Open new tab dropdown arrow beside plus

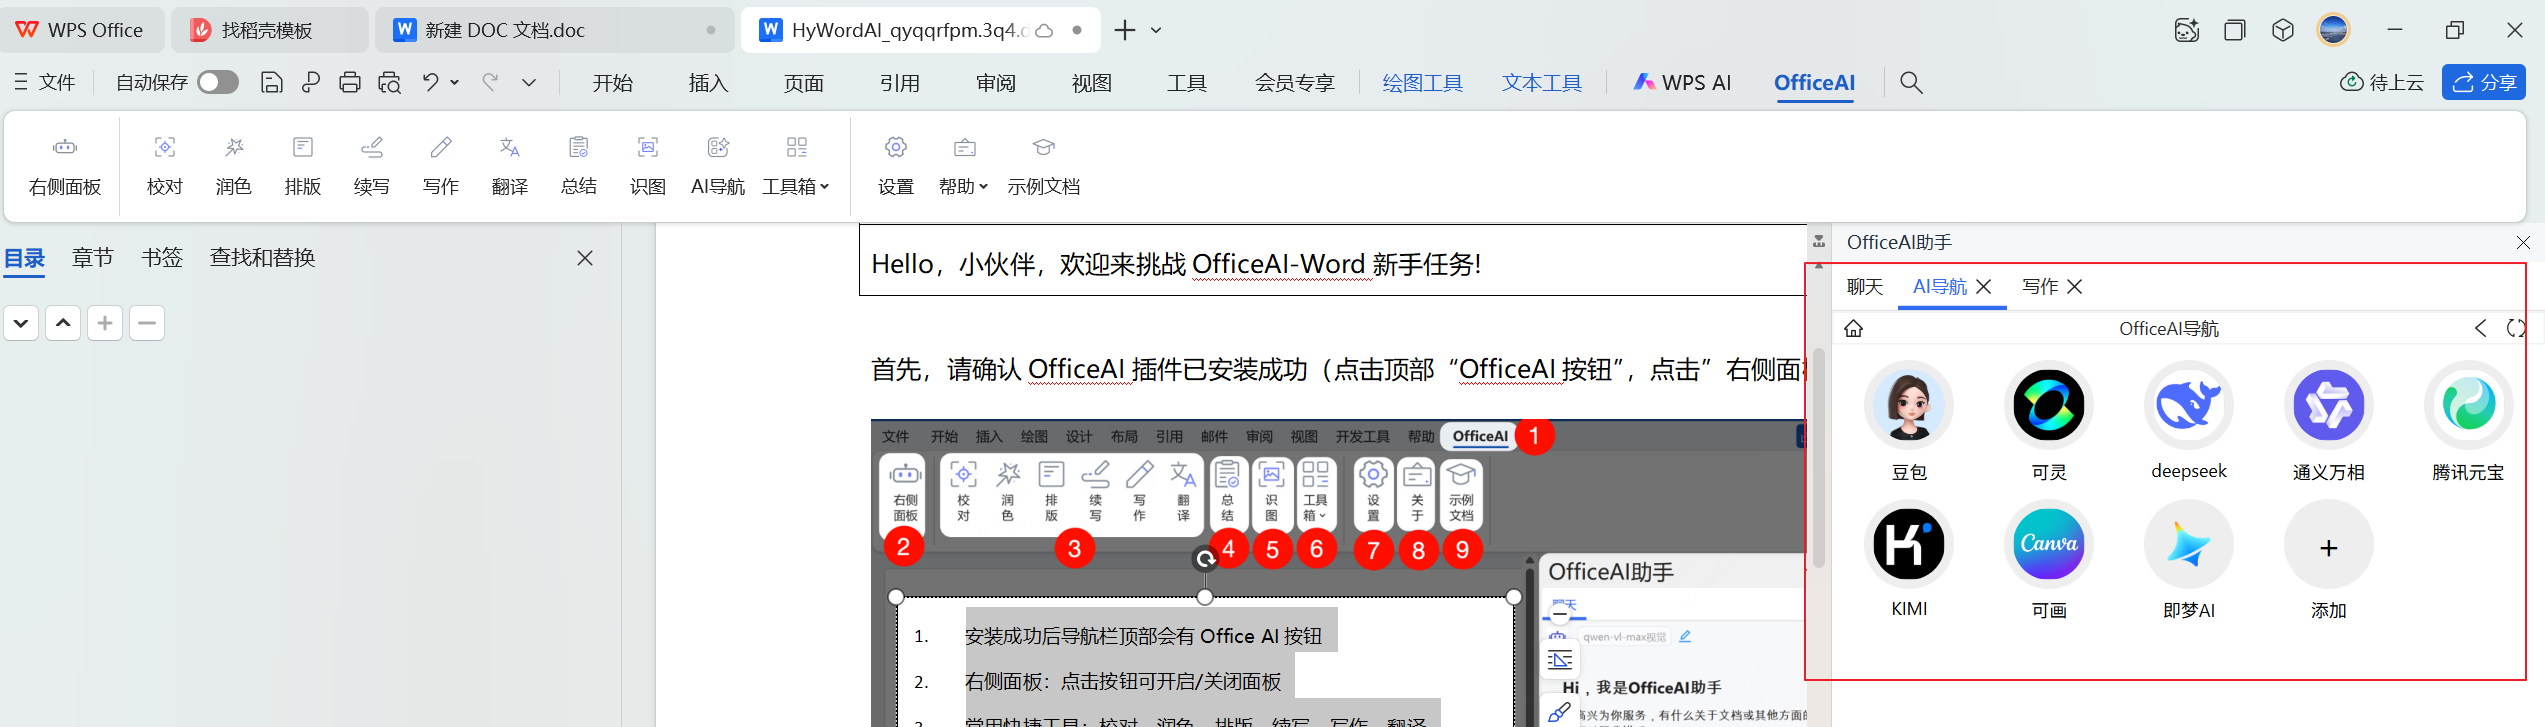[1156, 30]
